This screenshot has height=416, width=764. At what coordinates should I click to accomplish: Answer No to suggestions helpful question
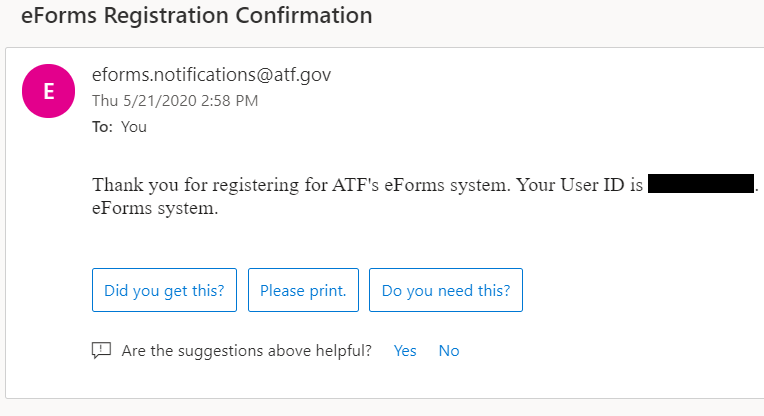(x=449, y=351)
